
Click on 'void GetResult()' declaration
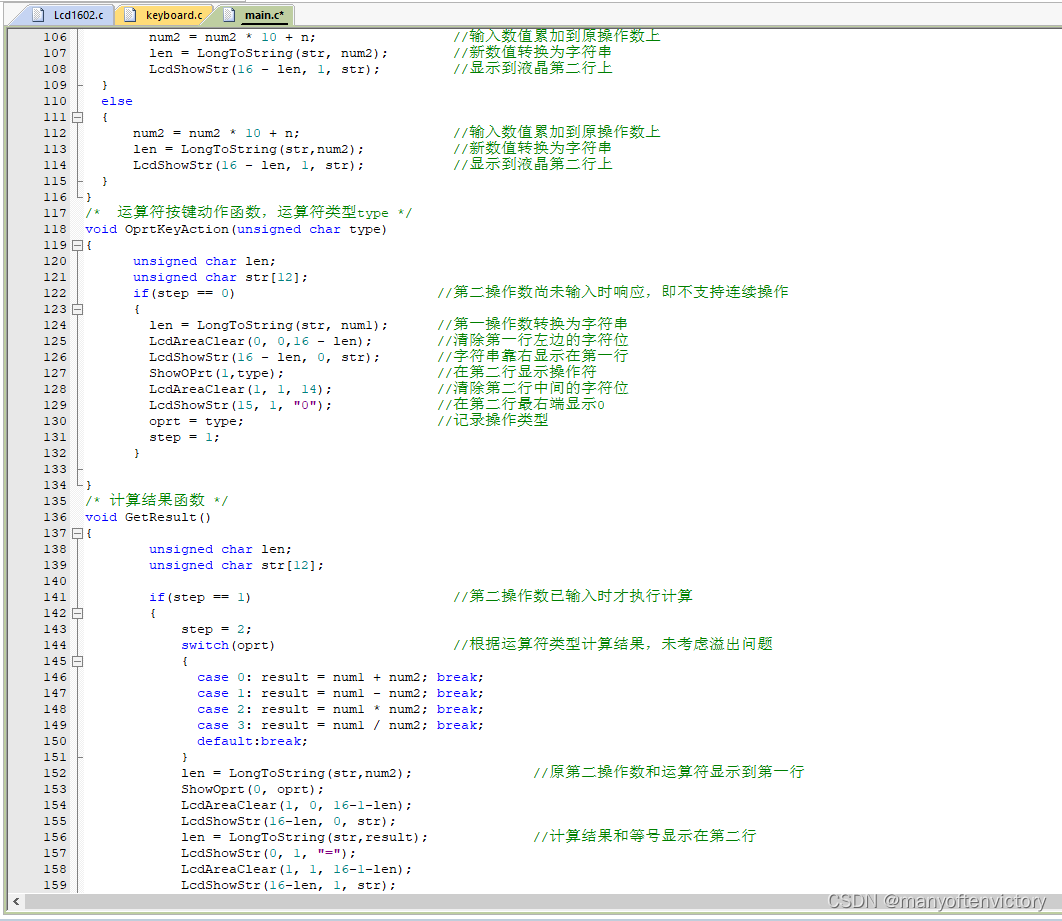tap(148, 517)
